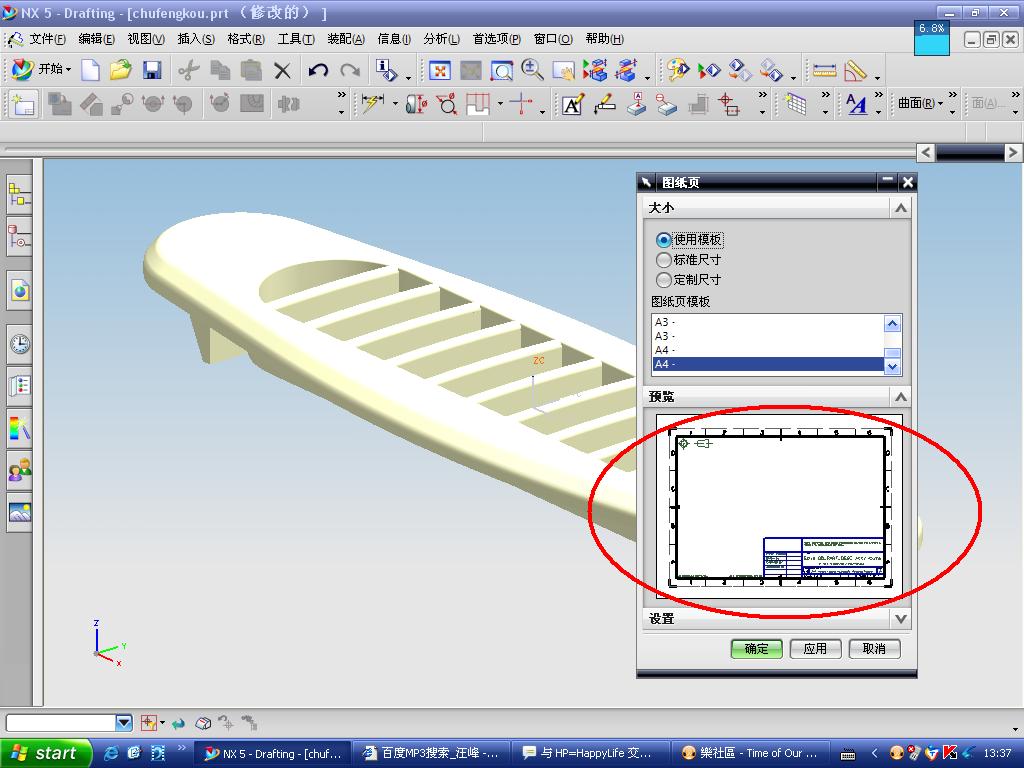Image resolution: width=1024 pixels, height=768 pixels.
Task: Activate the Zoom window icon
Action: click(502, 70)
